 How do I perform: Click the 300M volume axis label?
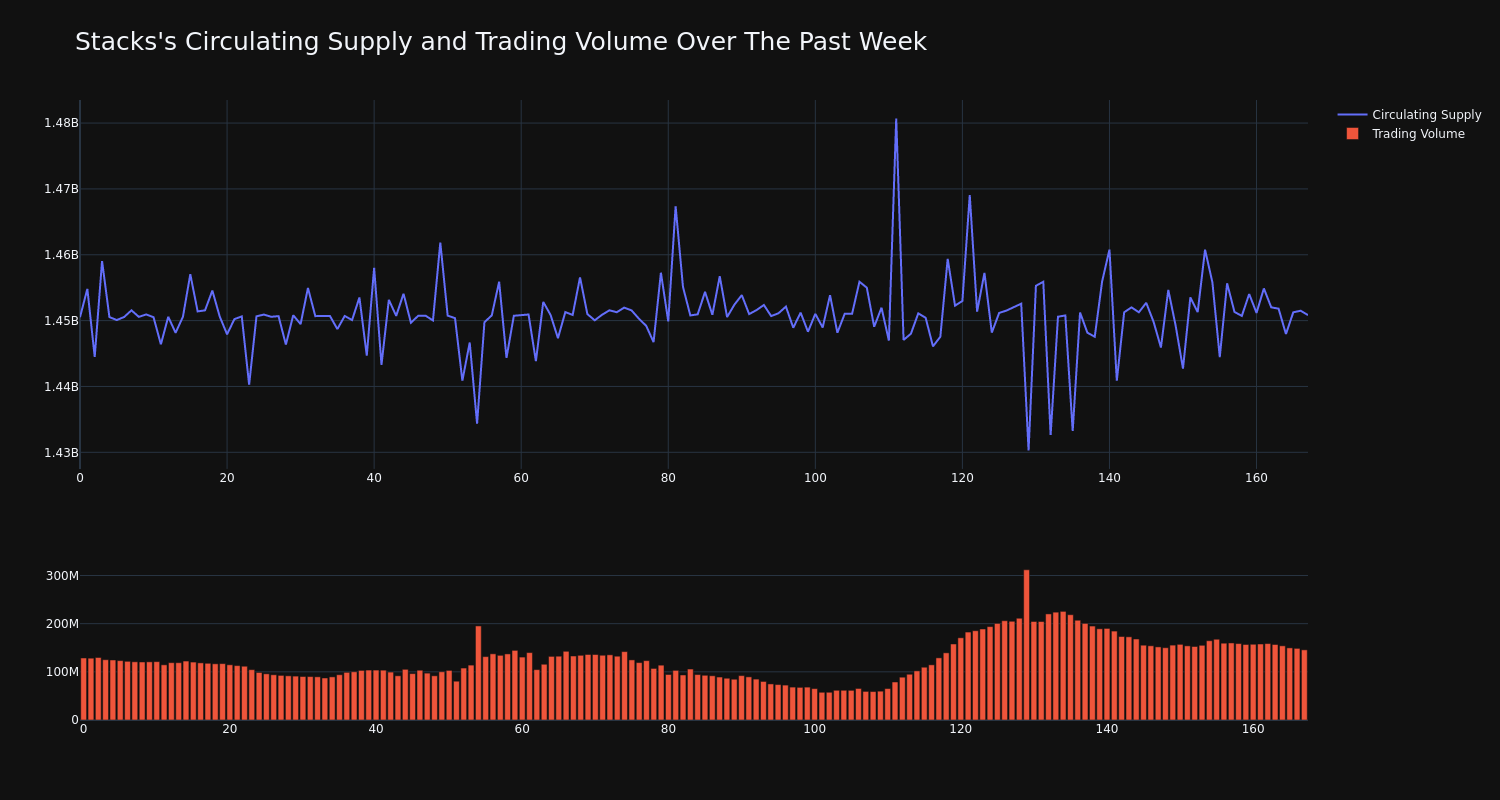[62, 576]
